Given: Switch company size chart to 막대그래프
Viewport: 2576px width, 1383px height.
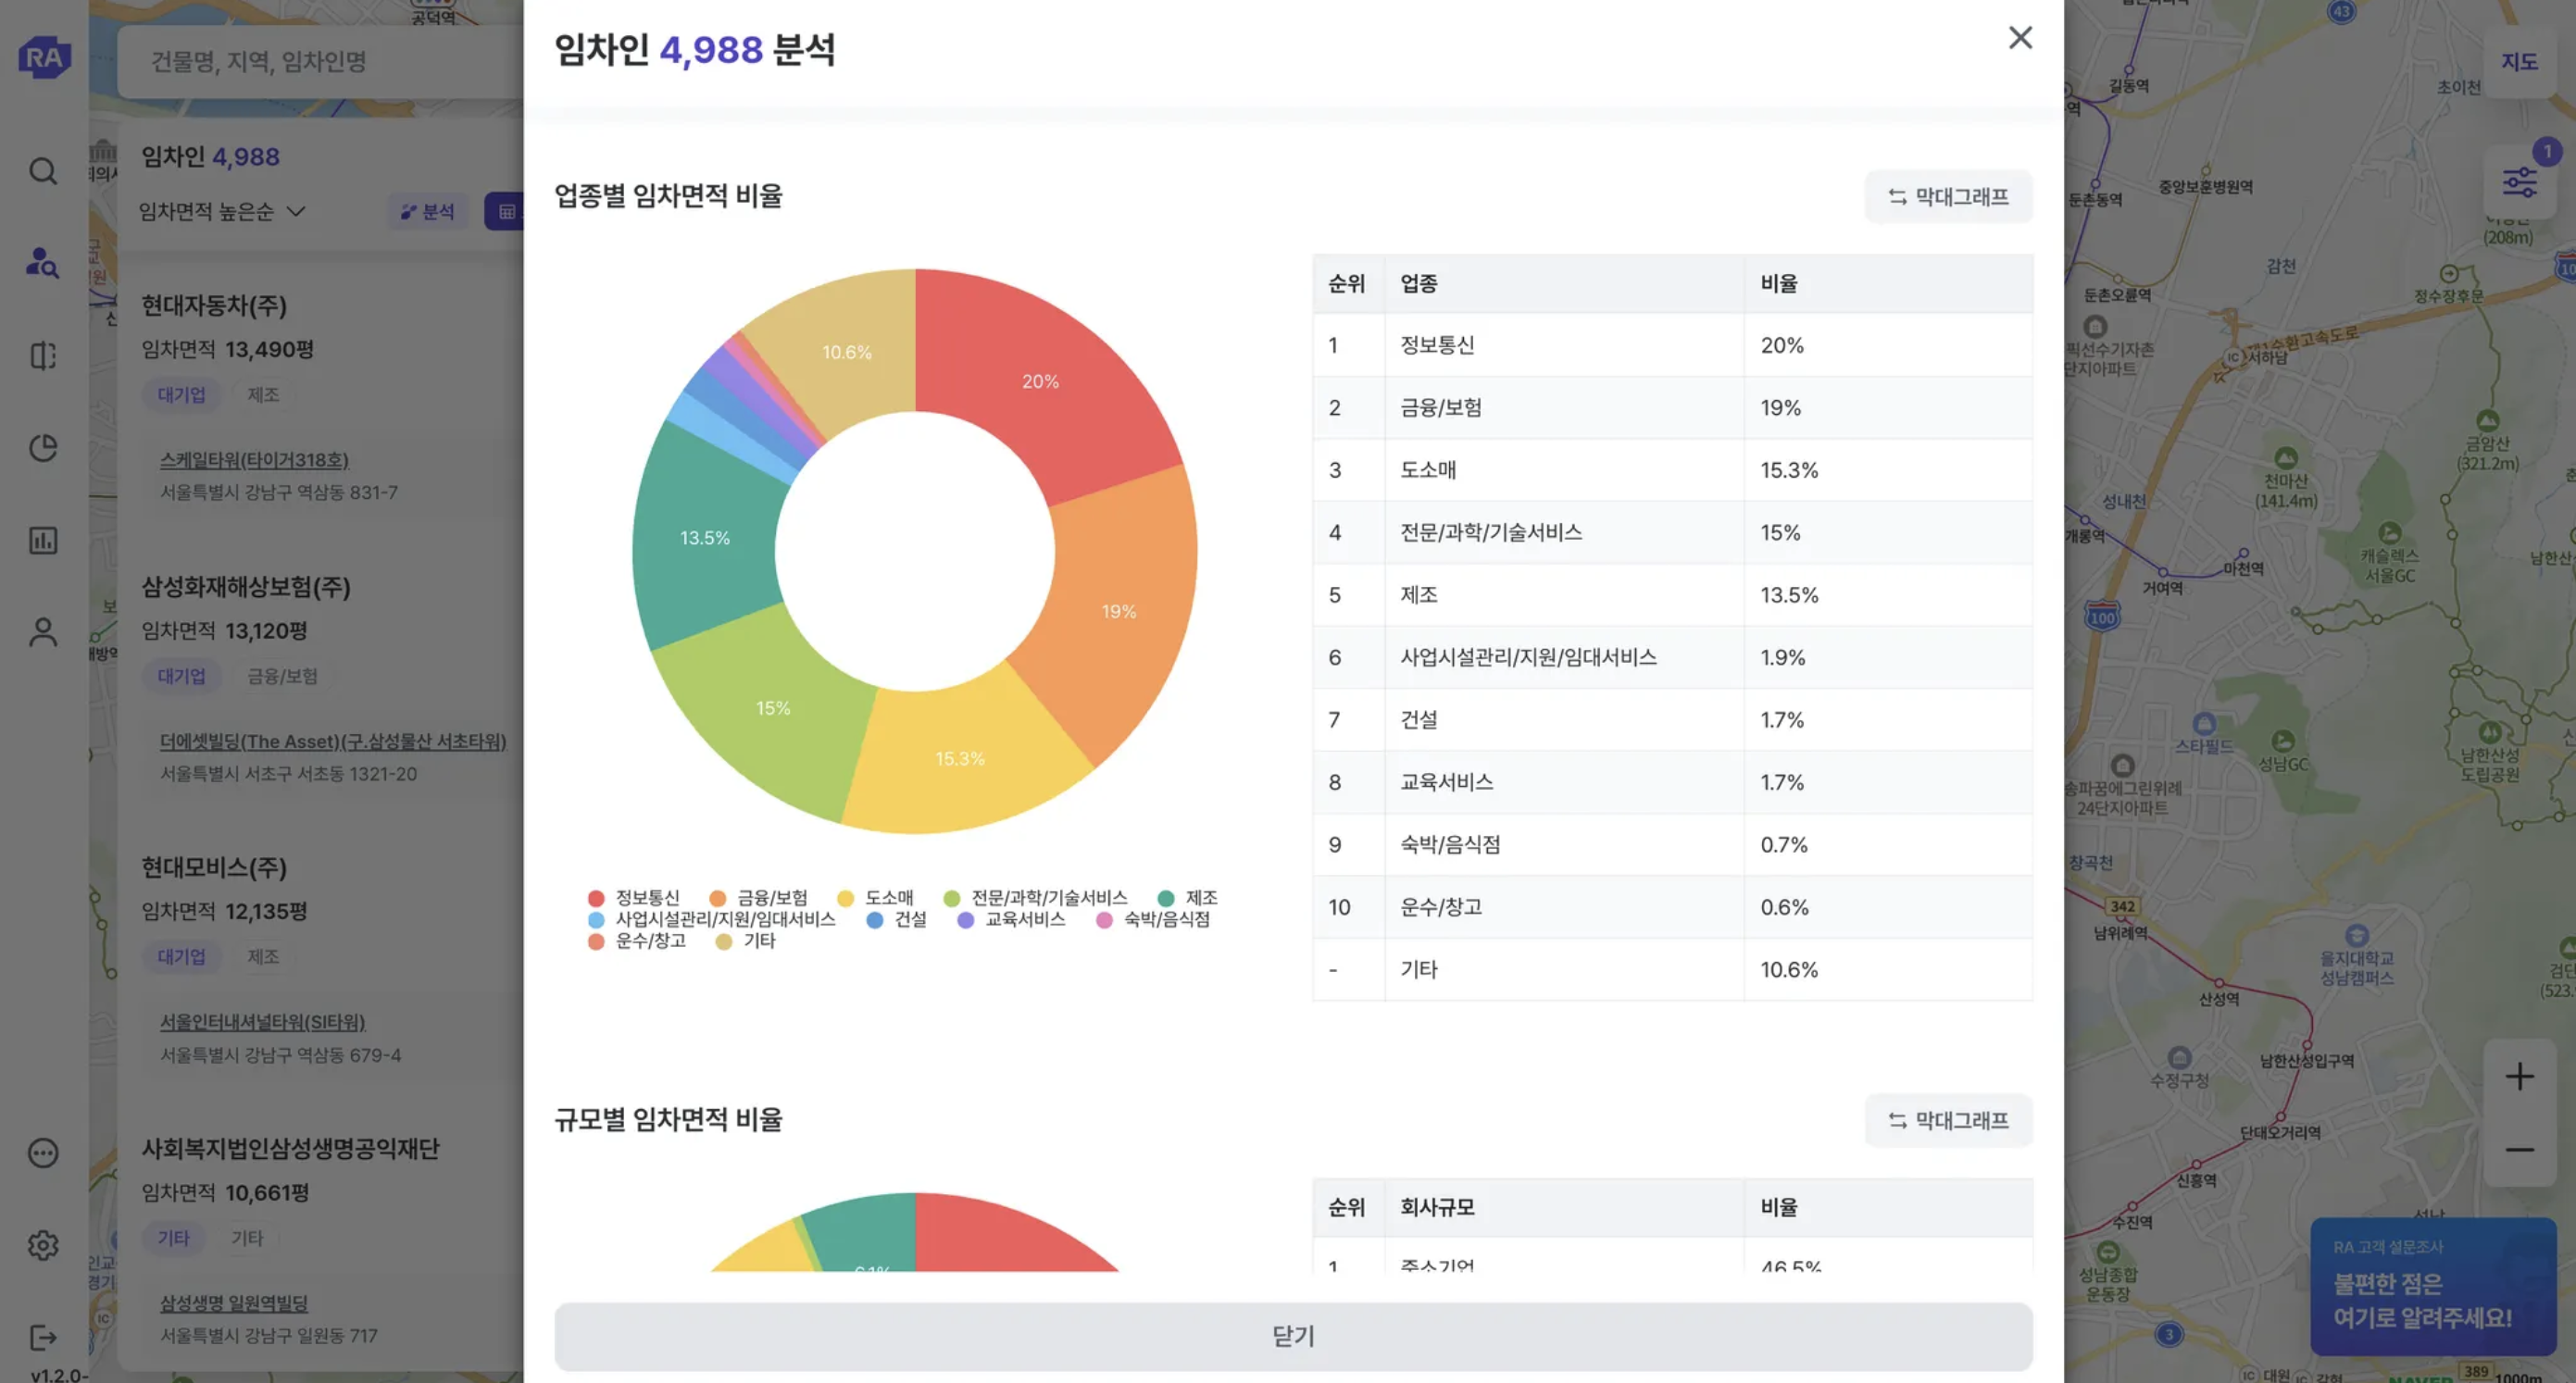Looking at the screenshot, I should [1948, 1121].
